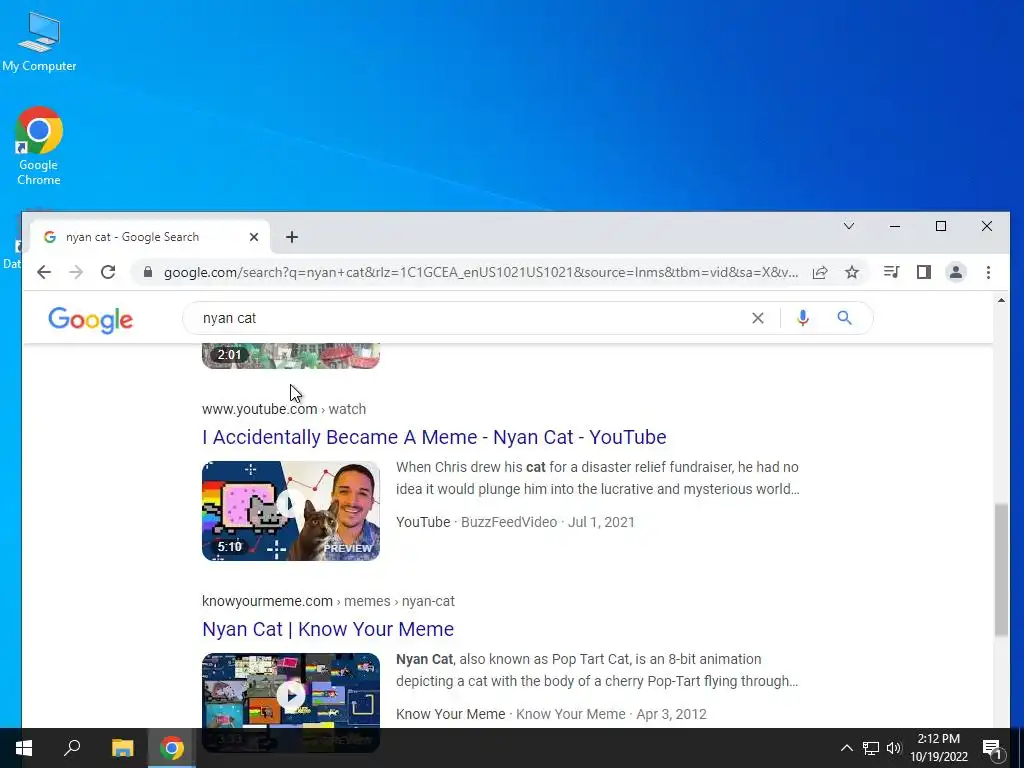Start voice search with microphone icon

click(803, 318)
